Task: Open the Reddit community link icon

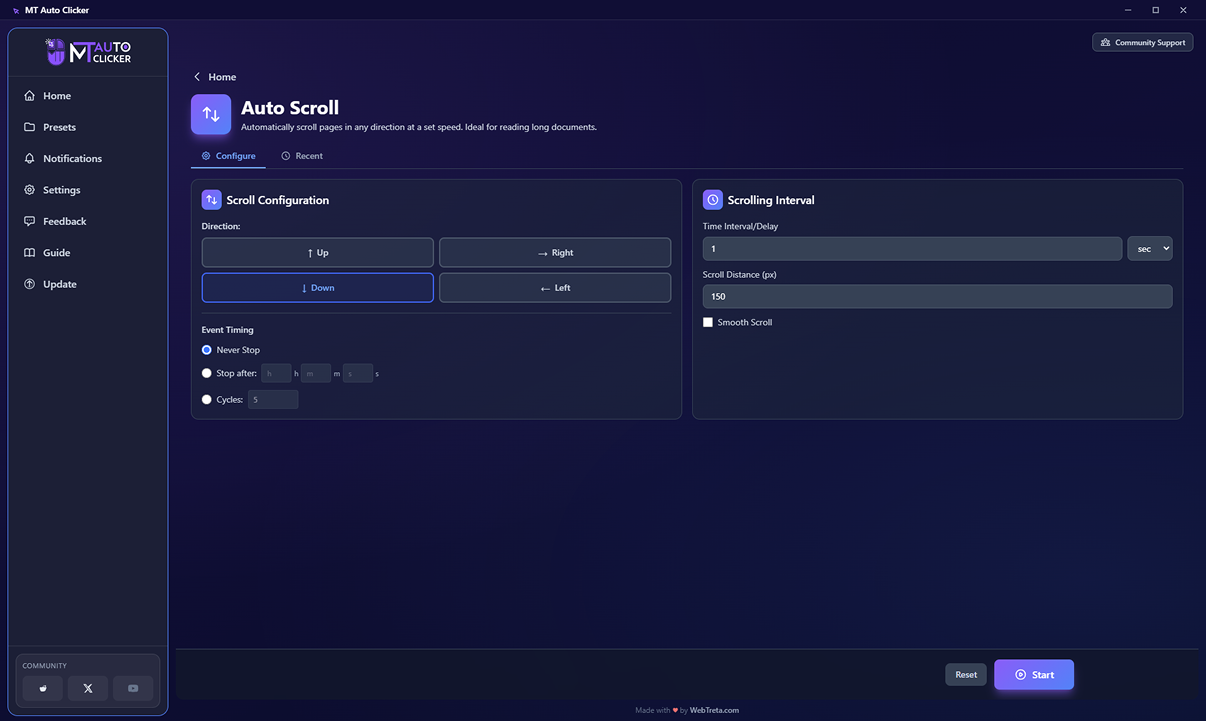Action: (43, 688)
